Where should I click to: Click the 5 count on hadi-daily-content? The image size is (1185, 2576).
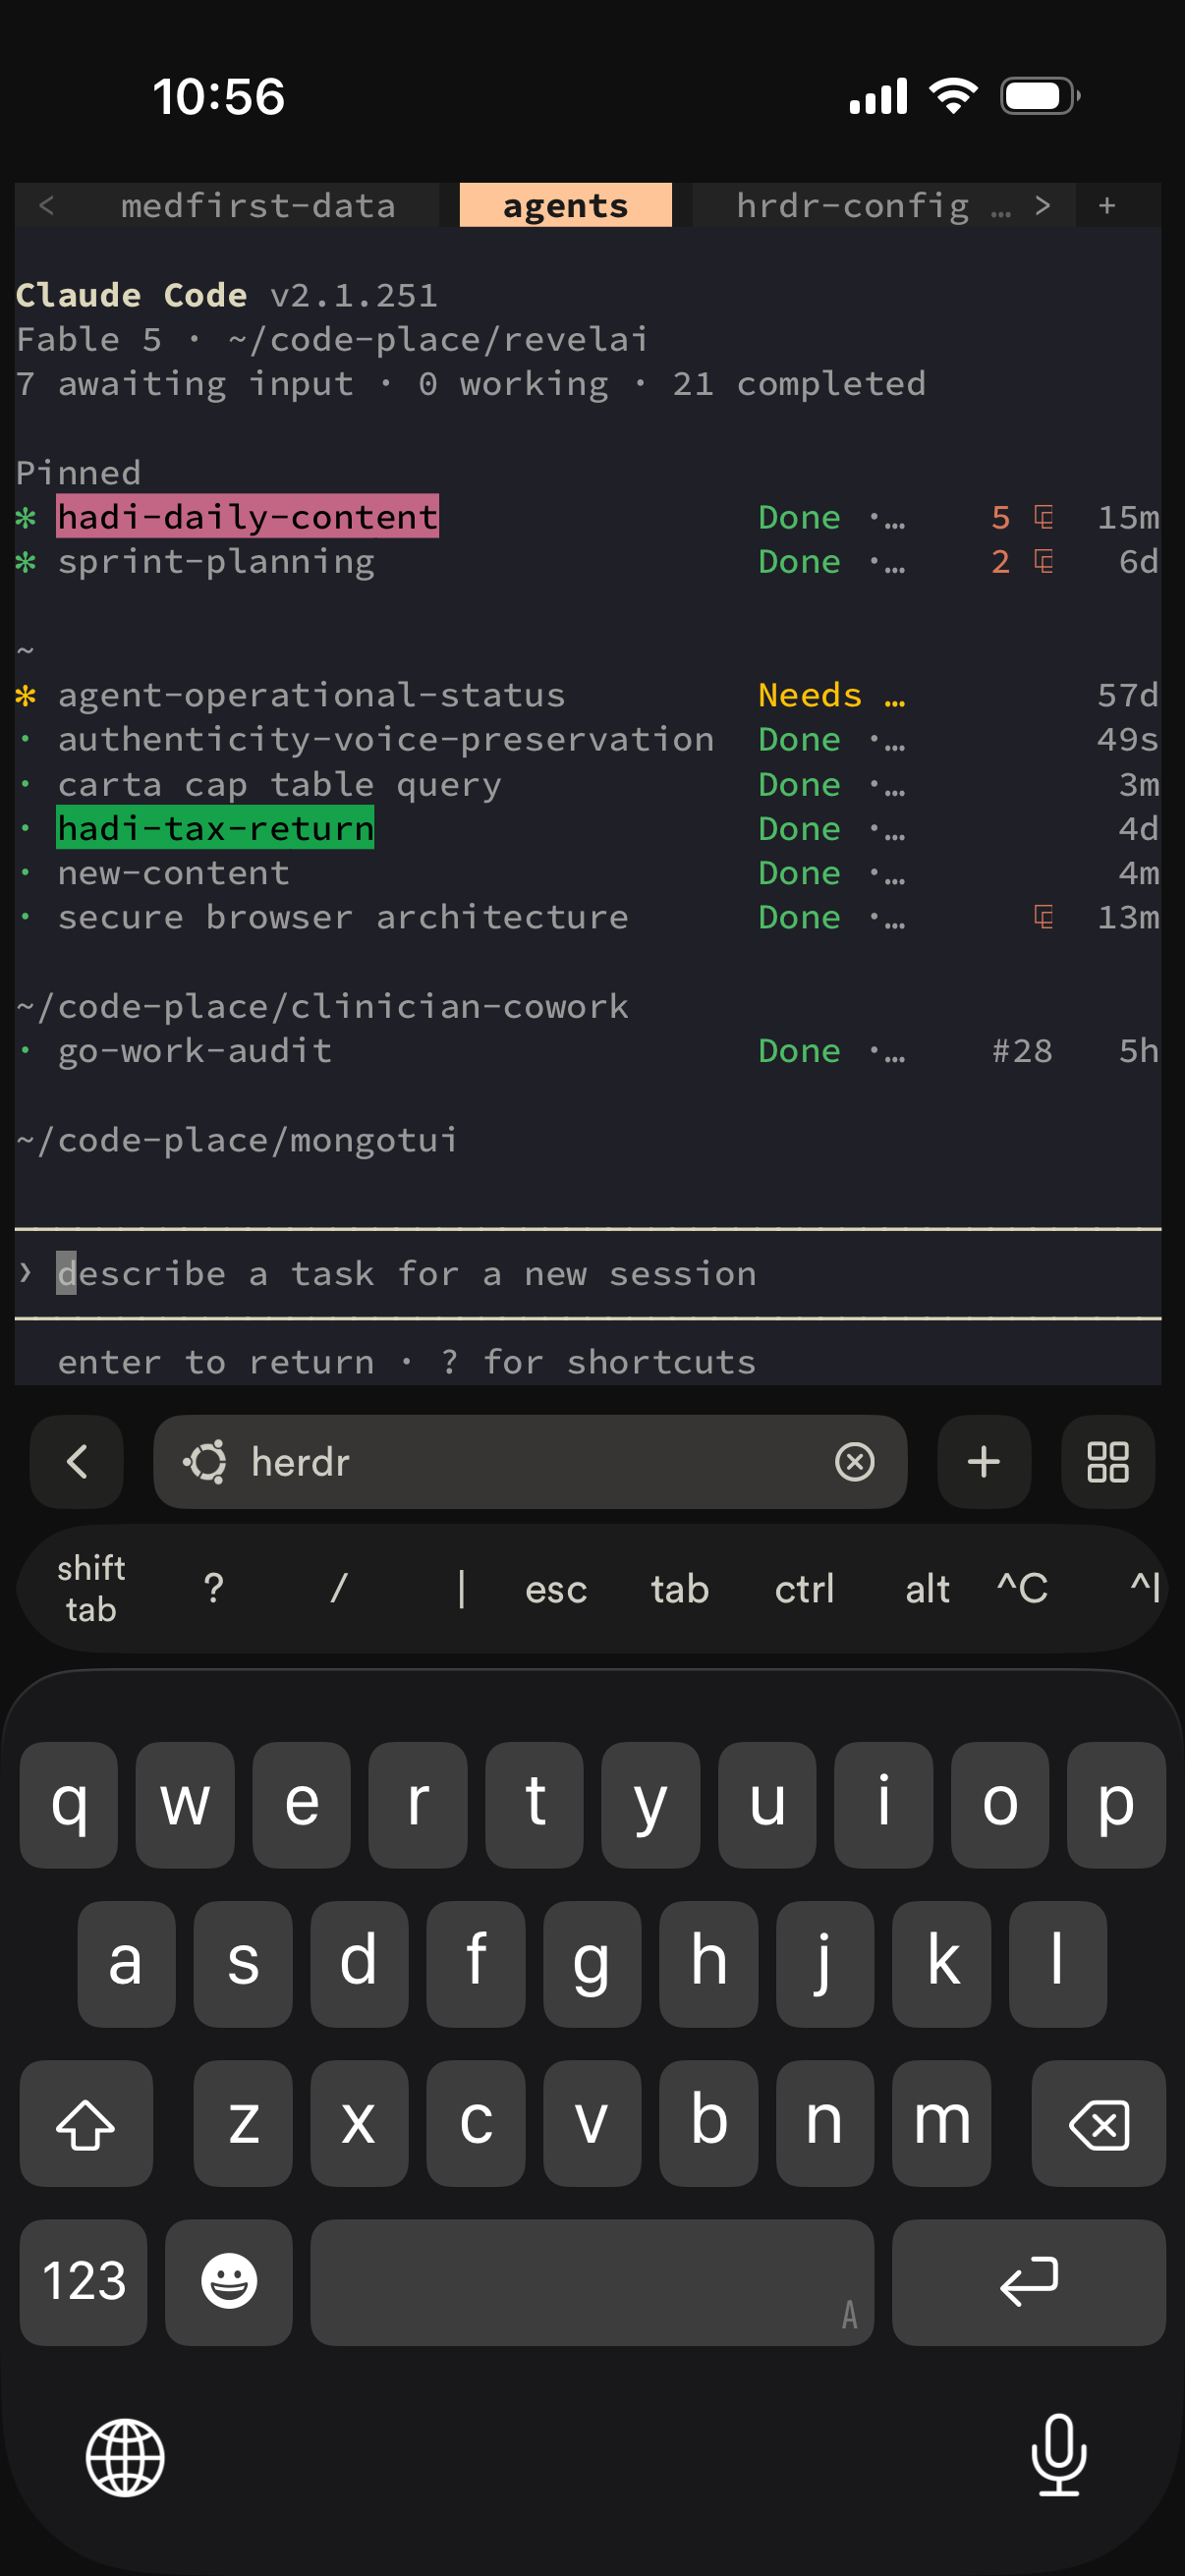pyautogui.click(x=1000, y=516)
